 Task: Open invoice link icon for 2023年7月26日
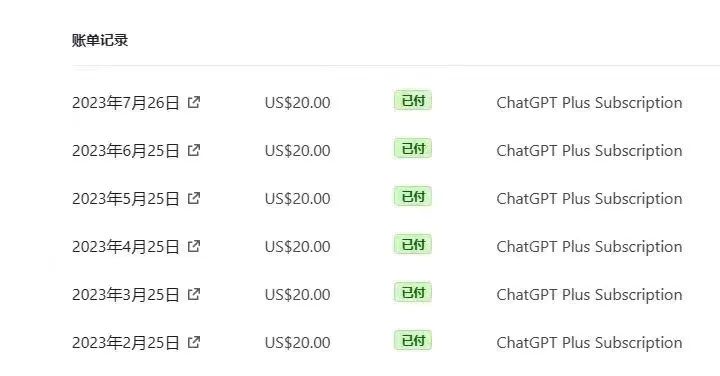coord(194,102)
